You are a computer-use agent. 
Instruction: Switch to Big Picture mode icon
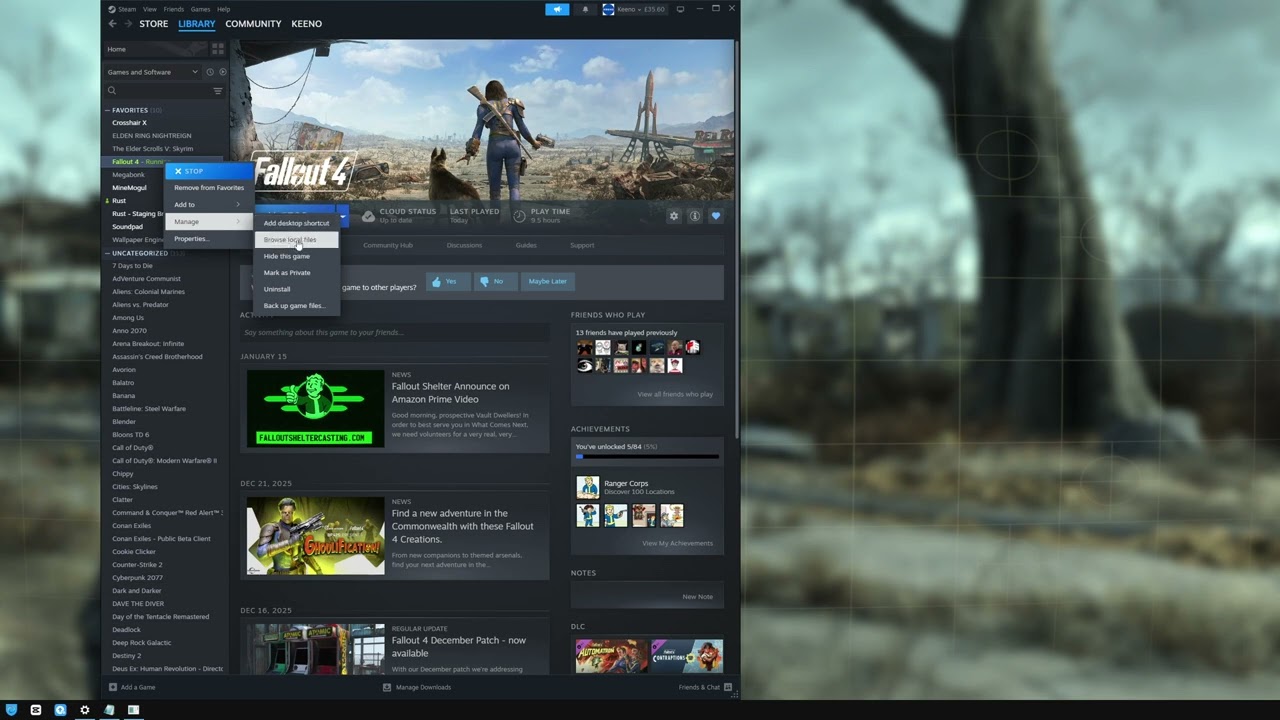pos(681,9)
